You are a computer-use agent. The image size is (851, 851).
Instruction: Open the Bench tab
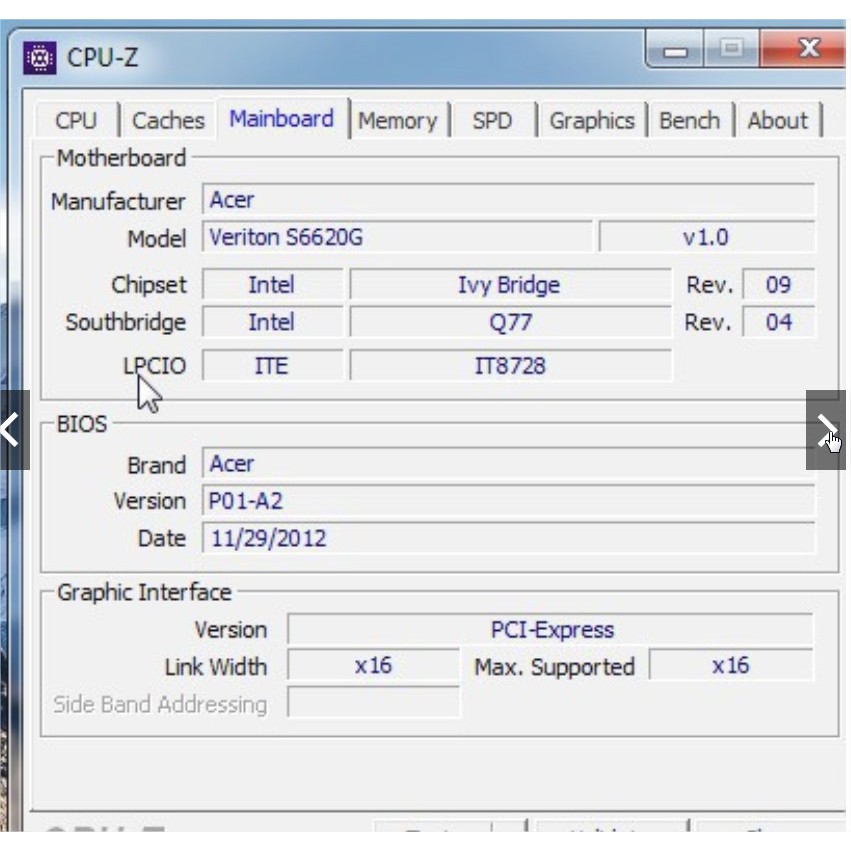(x=689, y=121)
